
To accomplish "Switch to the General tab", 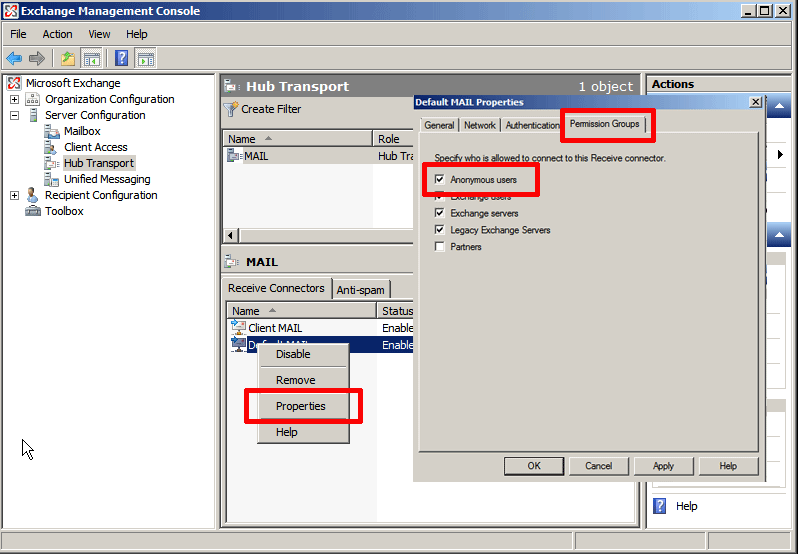I will (439, 125).
